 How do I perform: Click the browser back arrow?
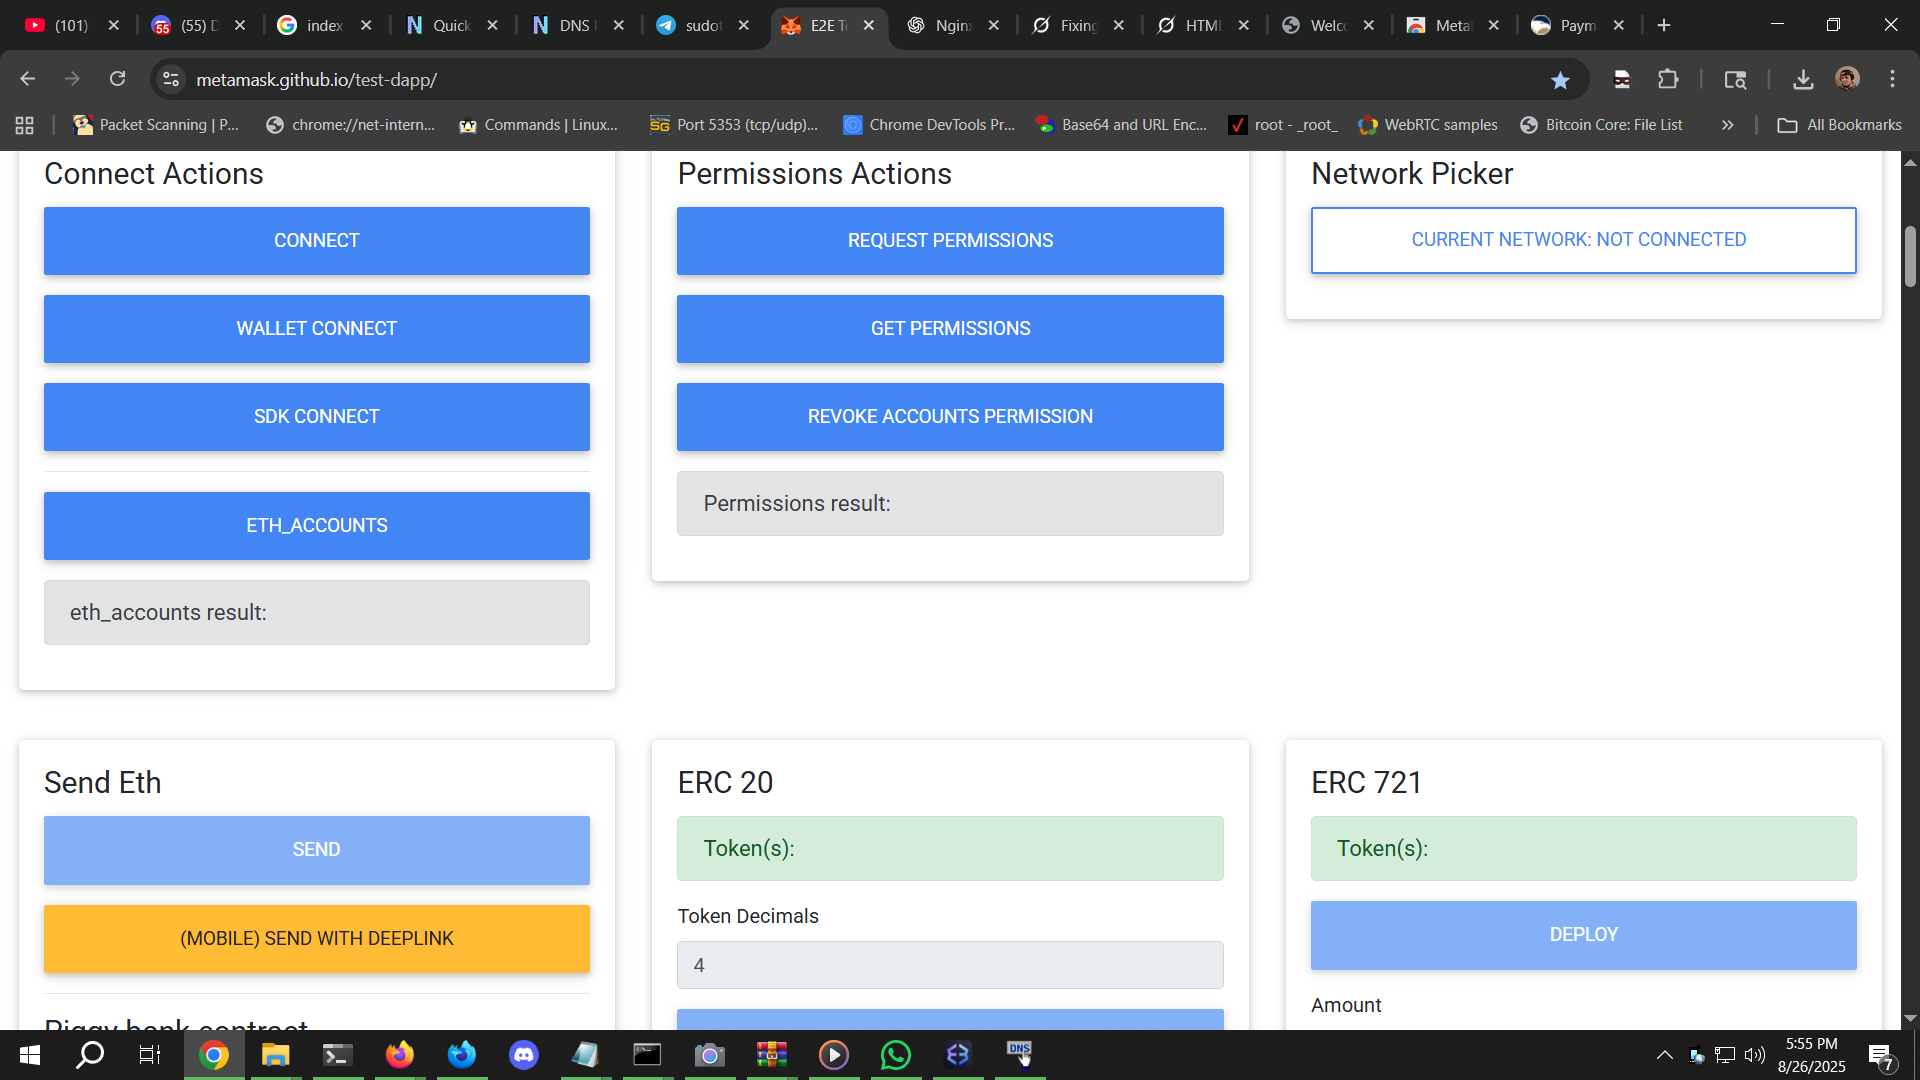point(28,79)
